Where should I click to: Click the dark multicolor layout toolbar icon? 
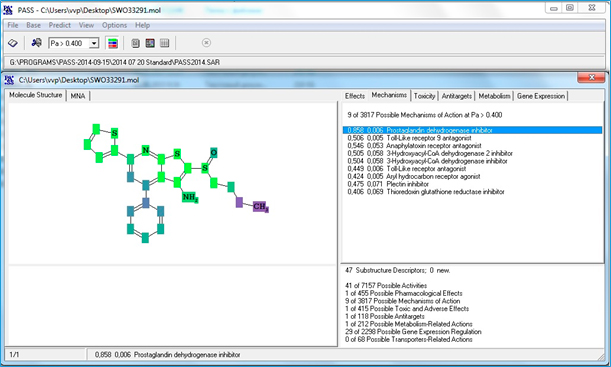pos(150,43)
